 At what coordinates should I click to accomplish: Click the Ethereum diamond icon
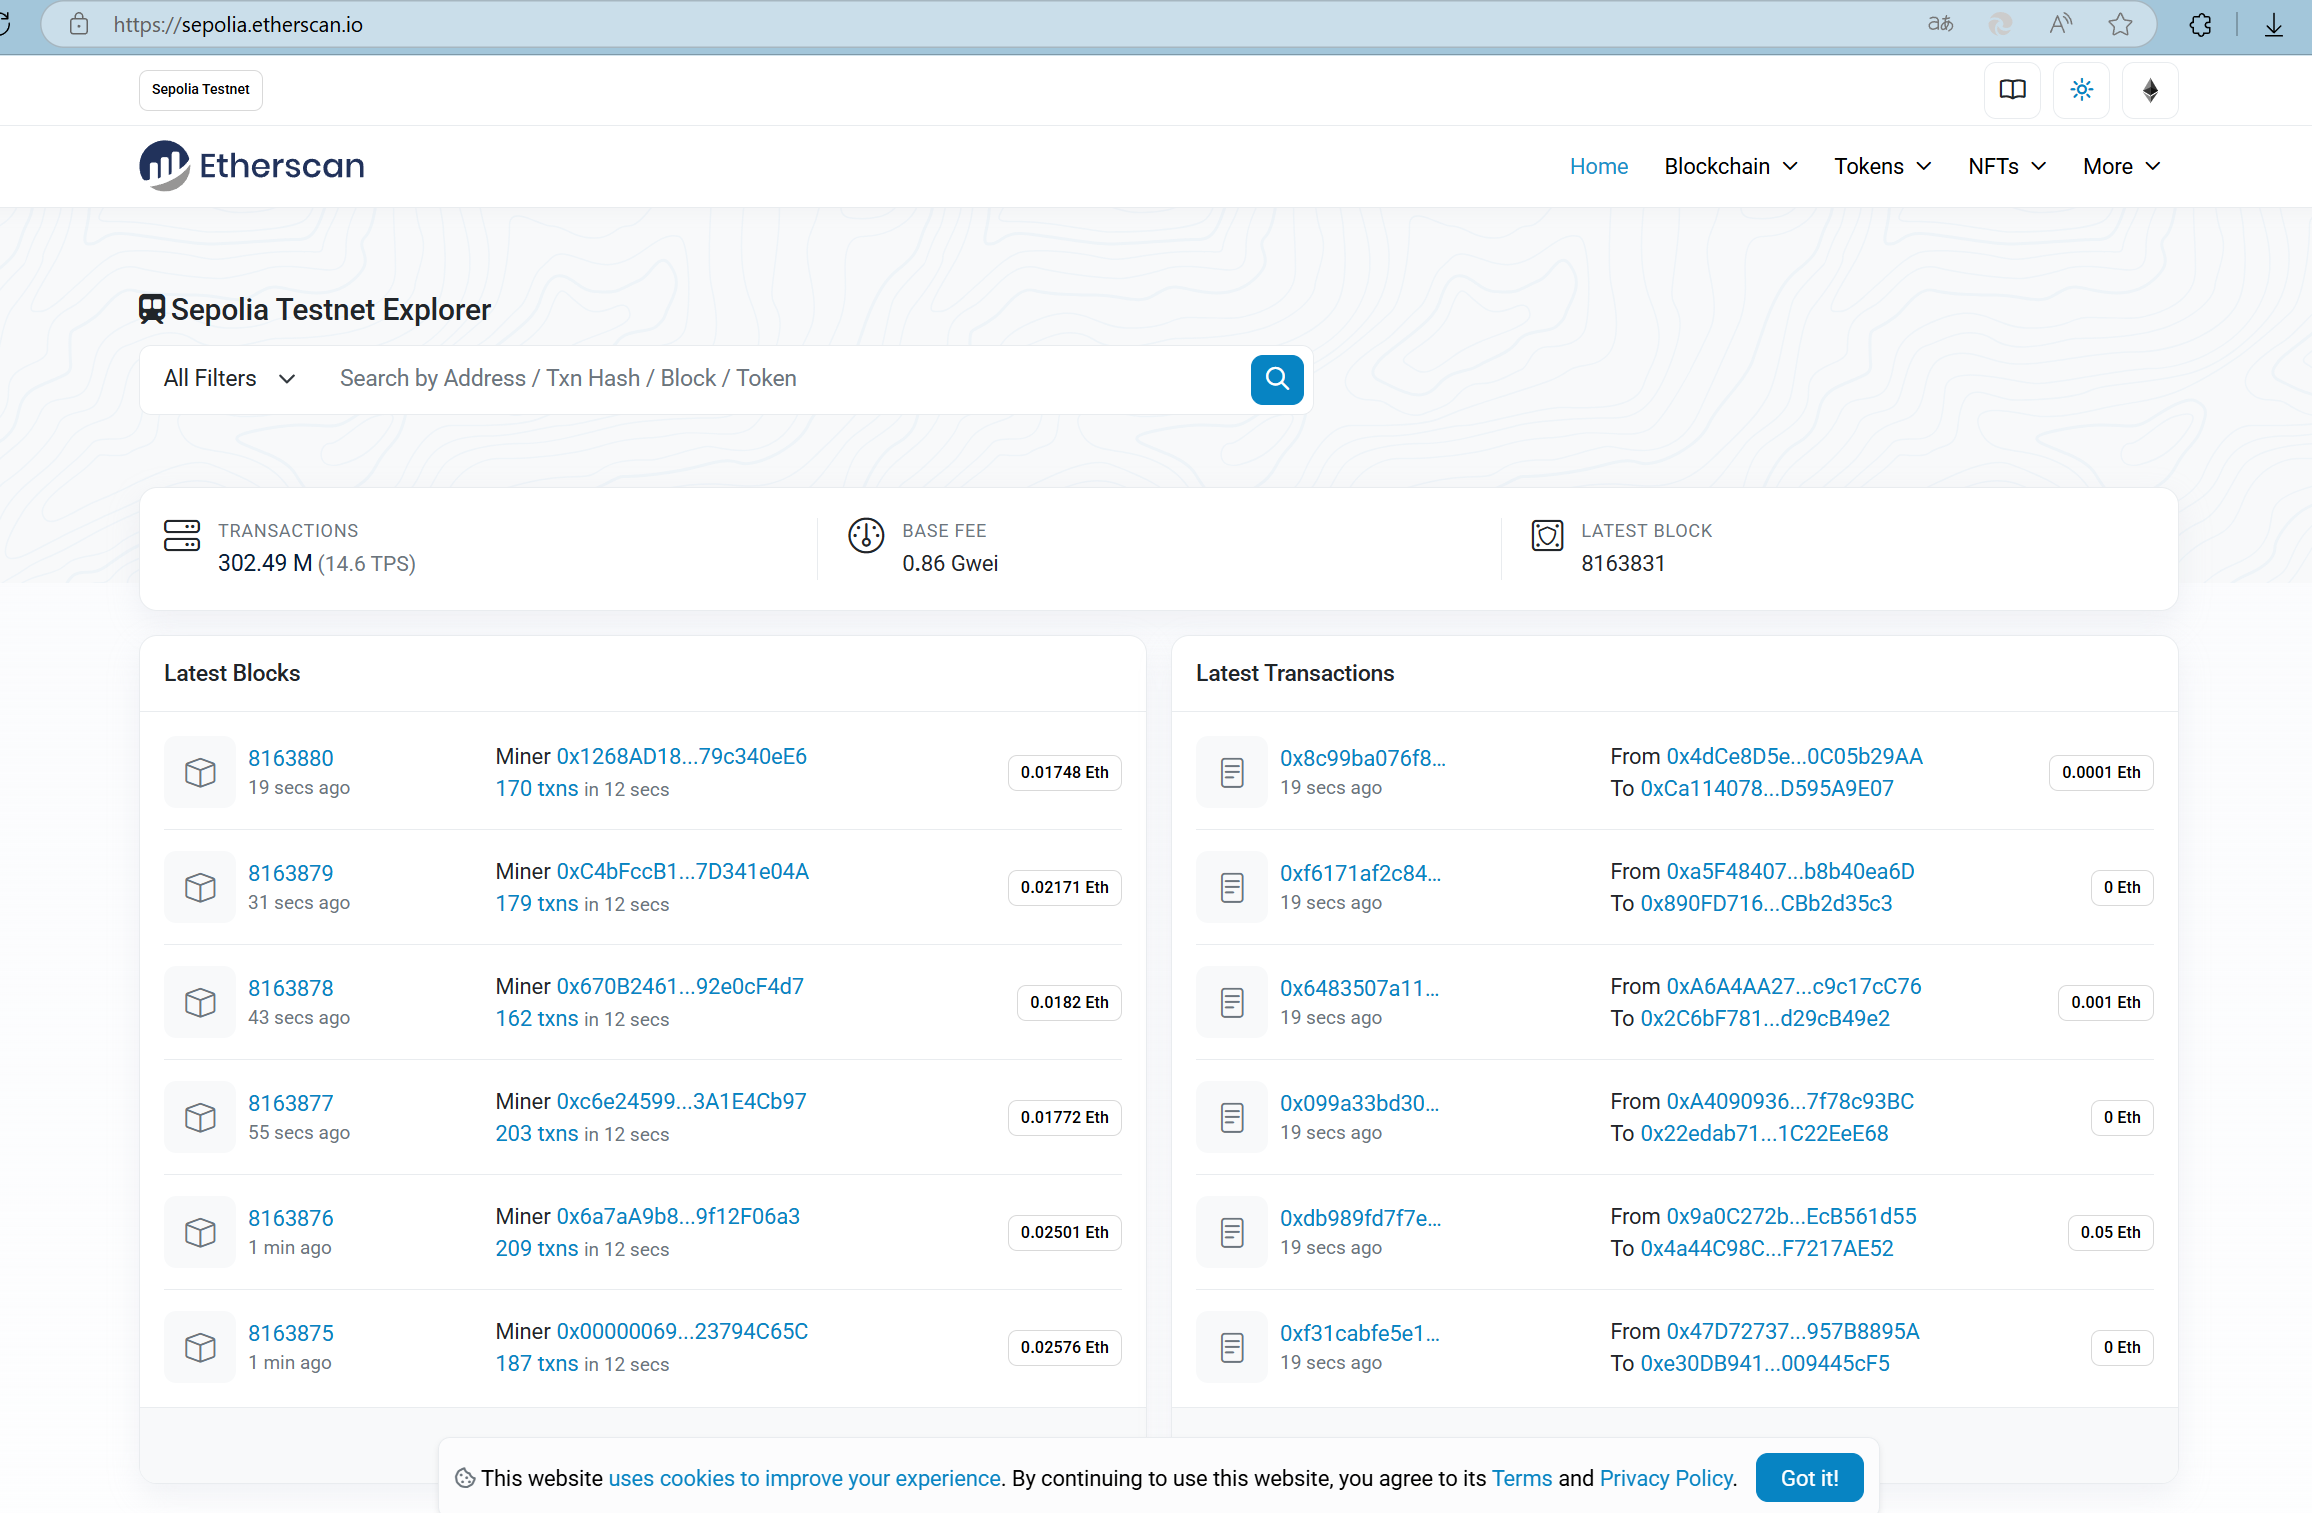(2150, 90)
